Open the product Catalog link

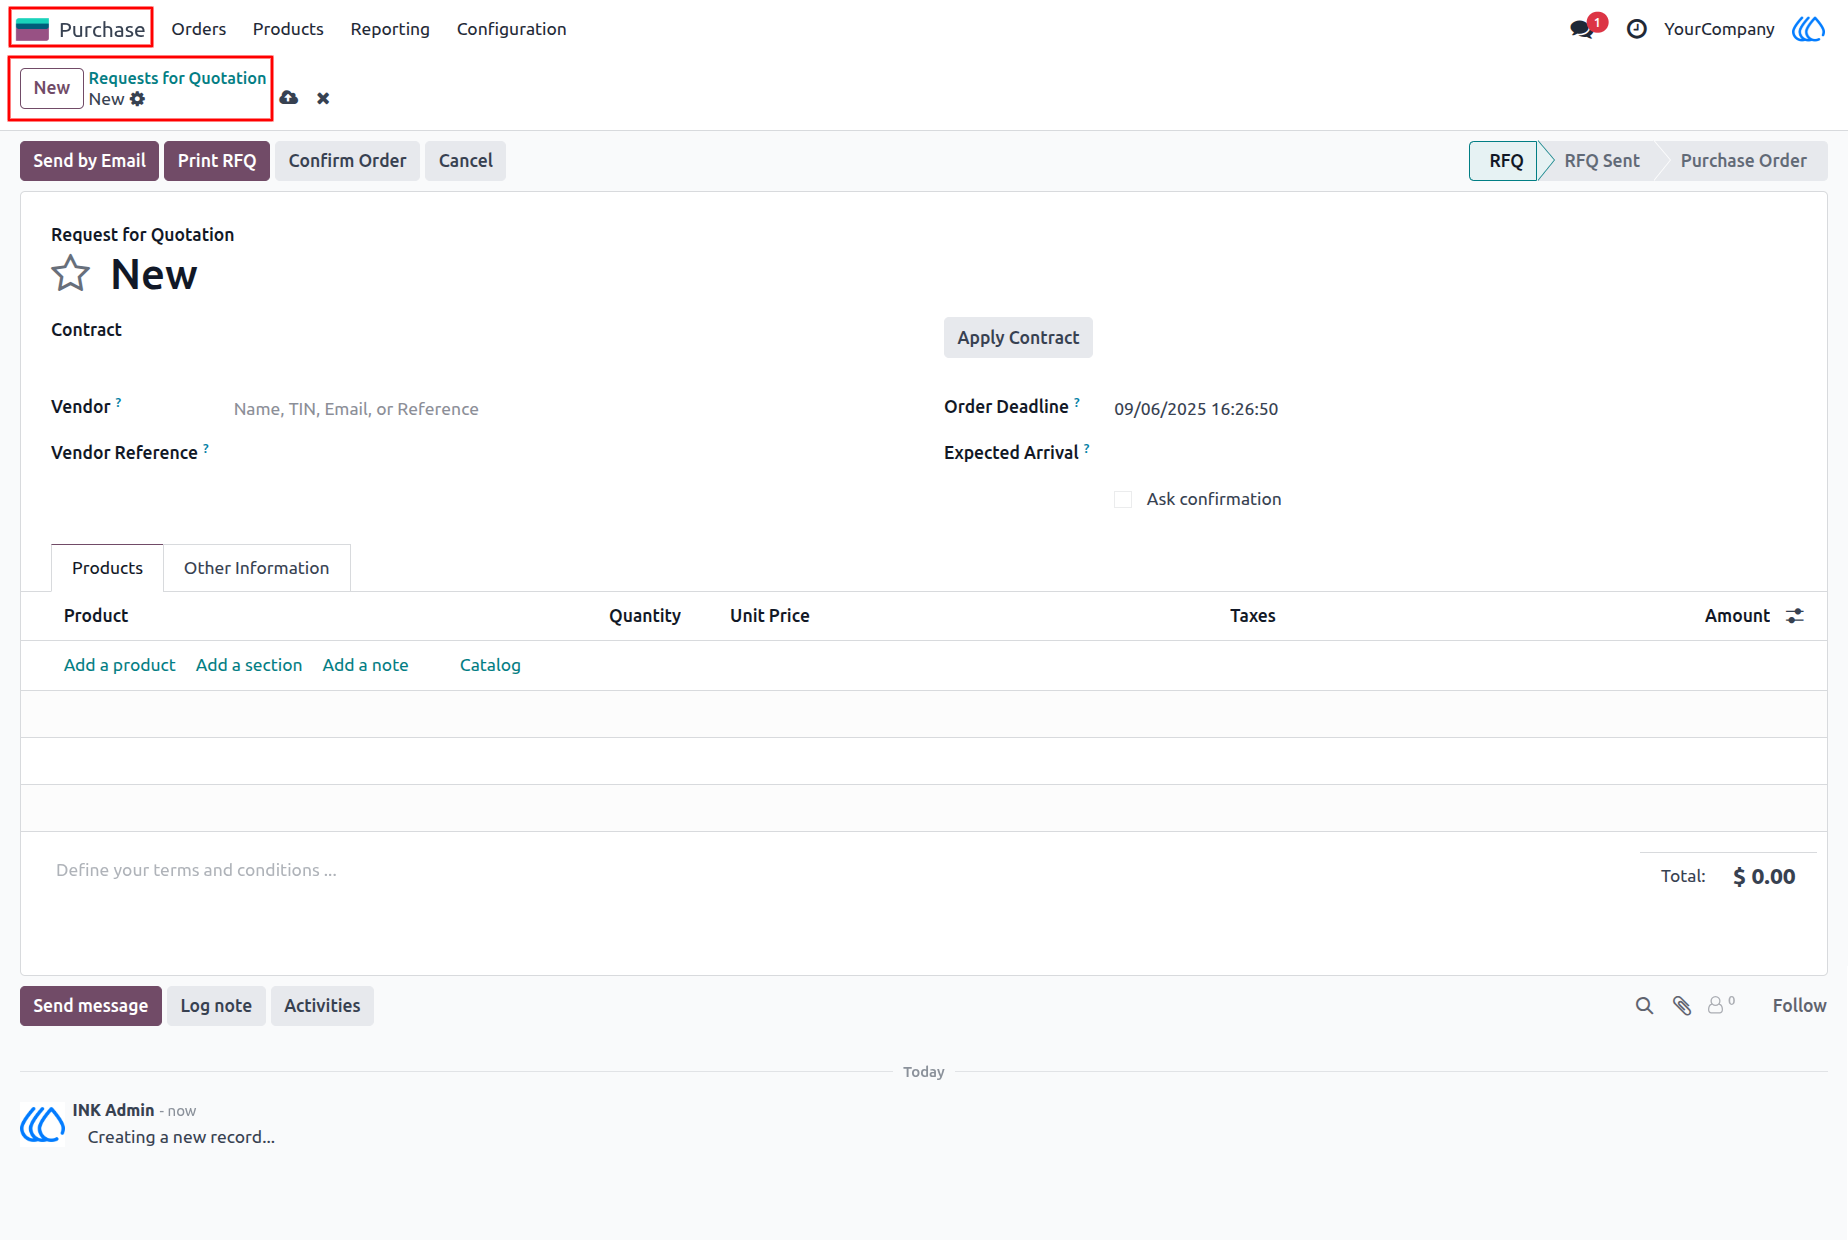490,665
